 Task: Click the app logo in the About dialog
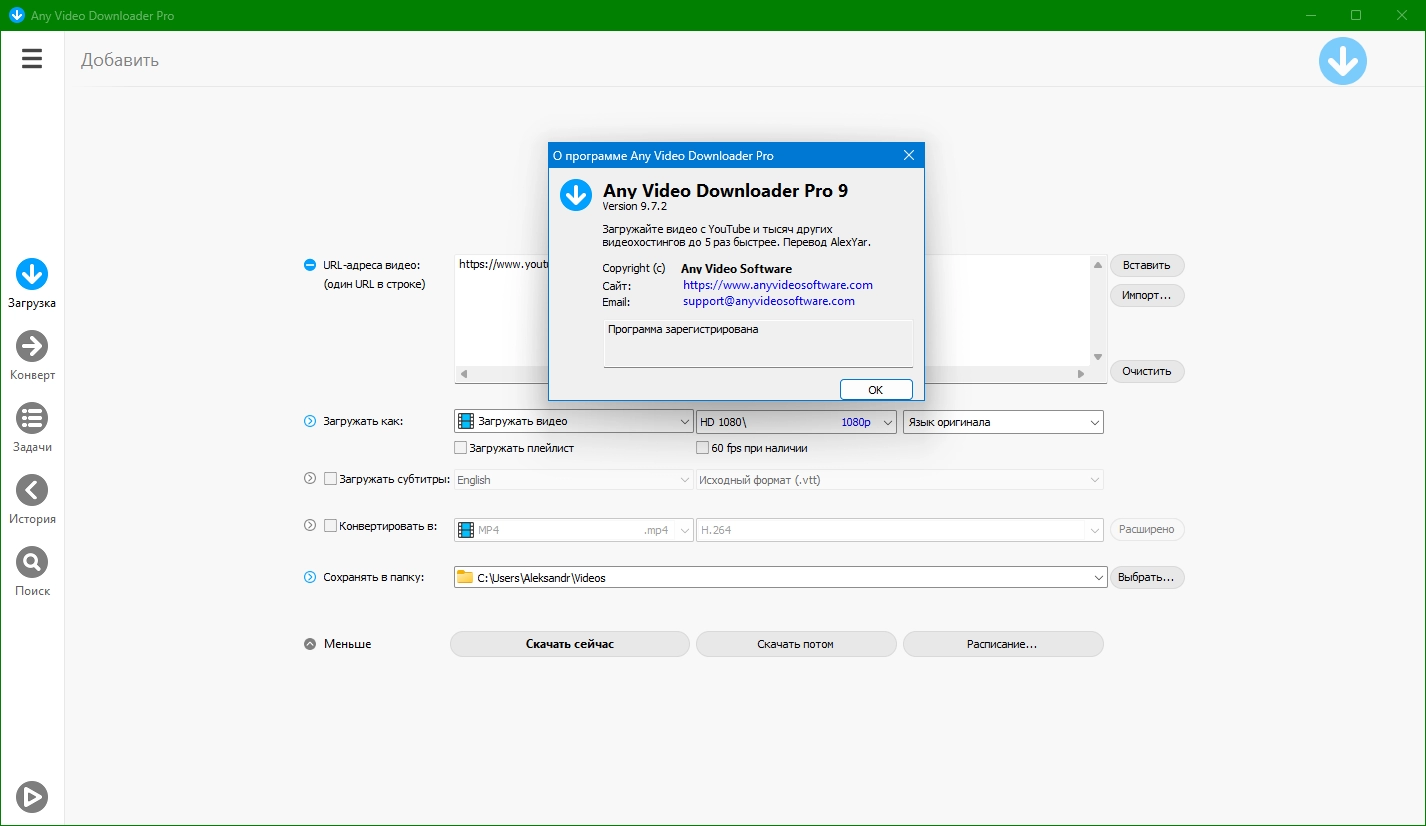coord(576,195)
